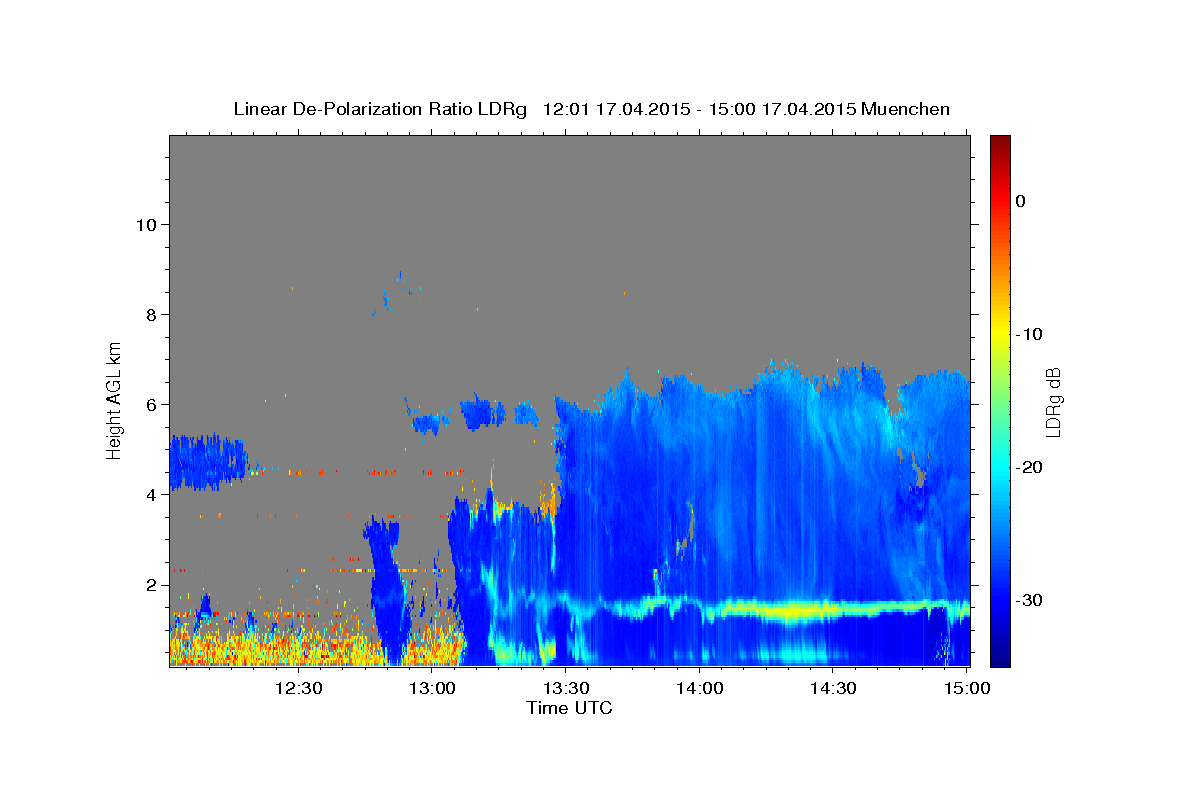Click the colorbar label "LDRg dB"
The image size is (1200, 800).
[x=1053, y=401]
